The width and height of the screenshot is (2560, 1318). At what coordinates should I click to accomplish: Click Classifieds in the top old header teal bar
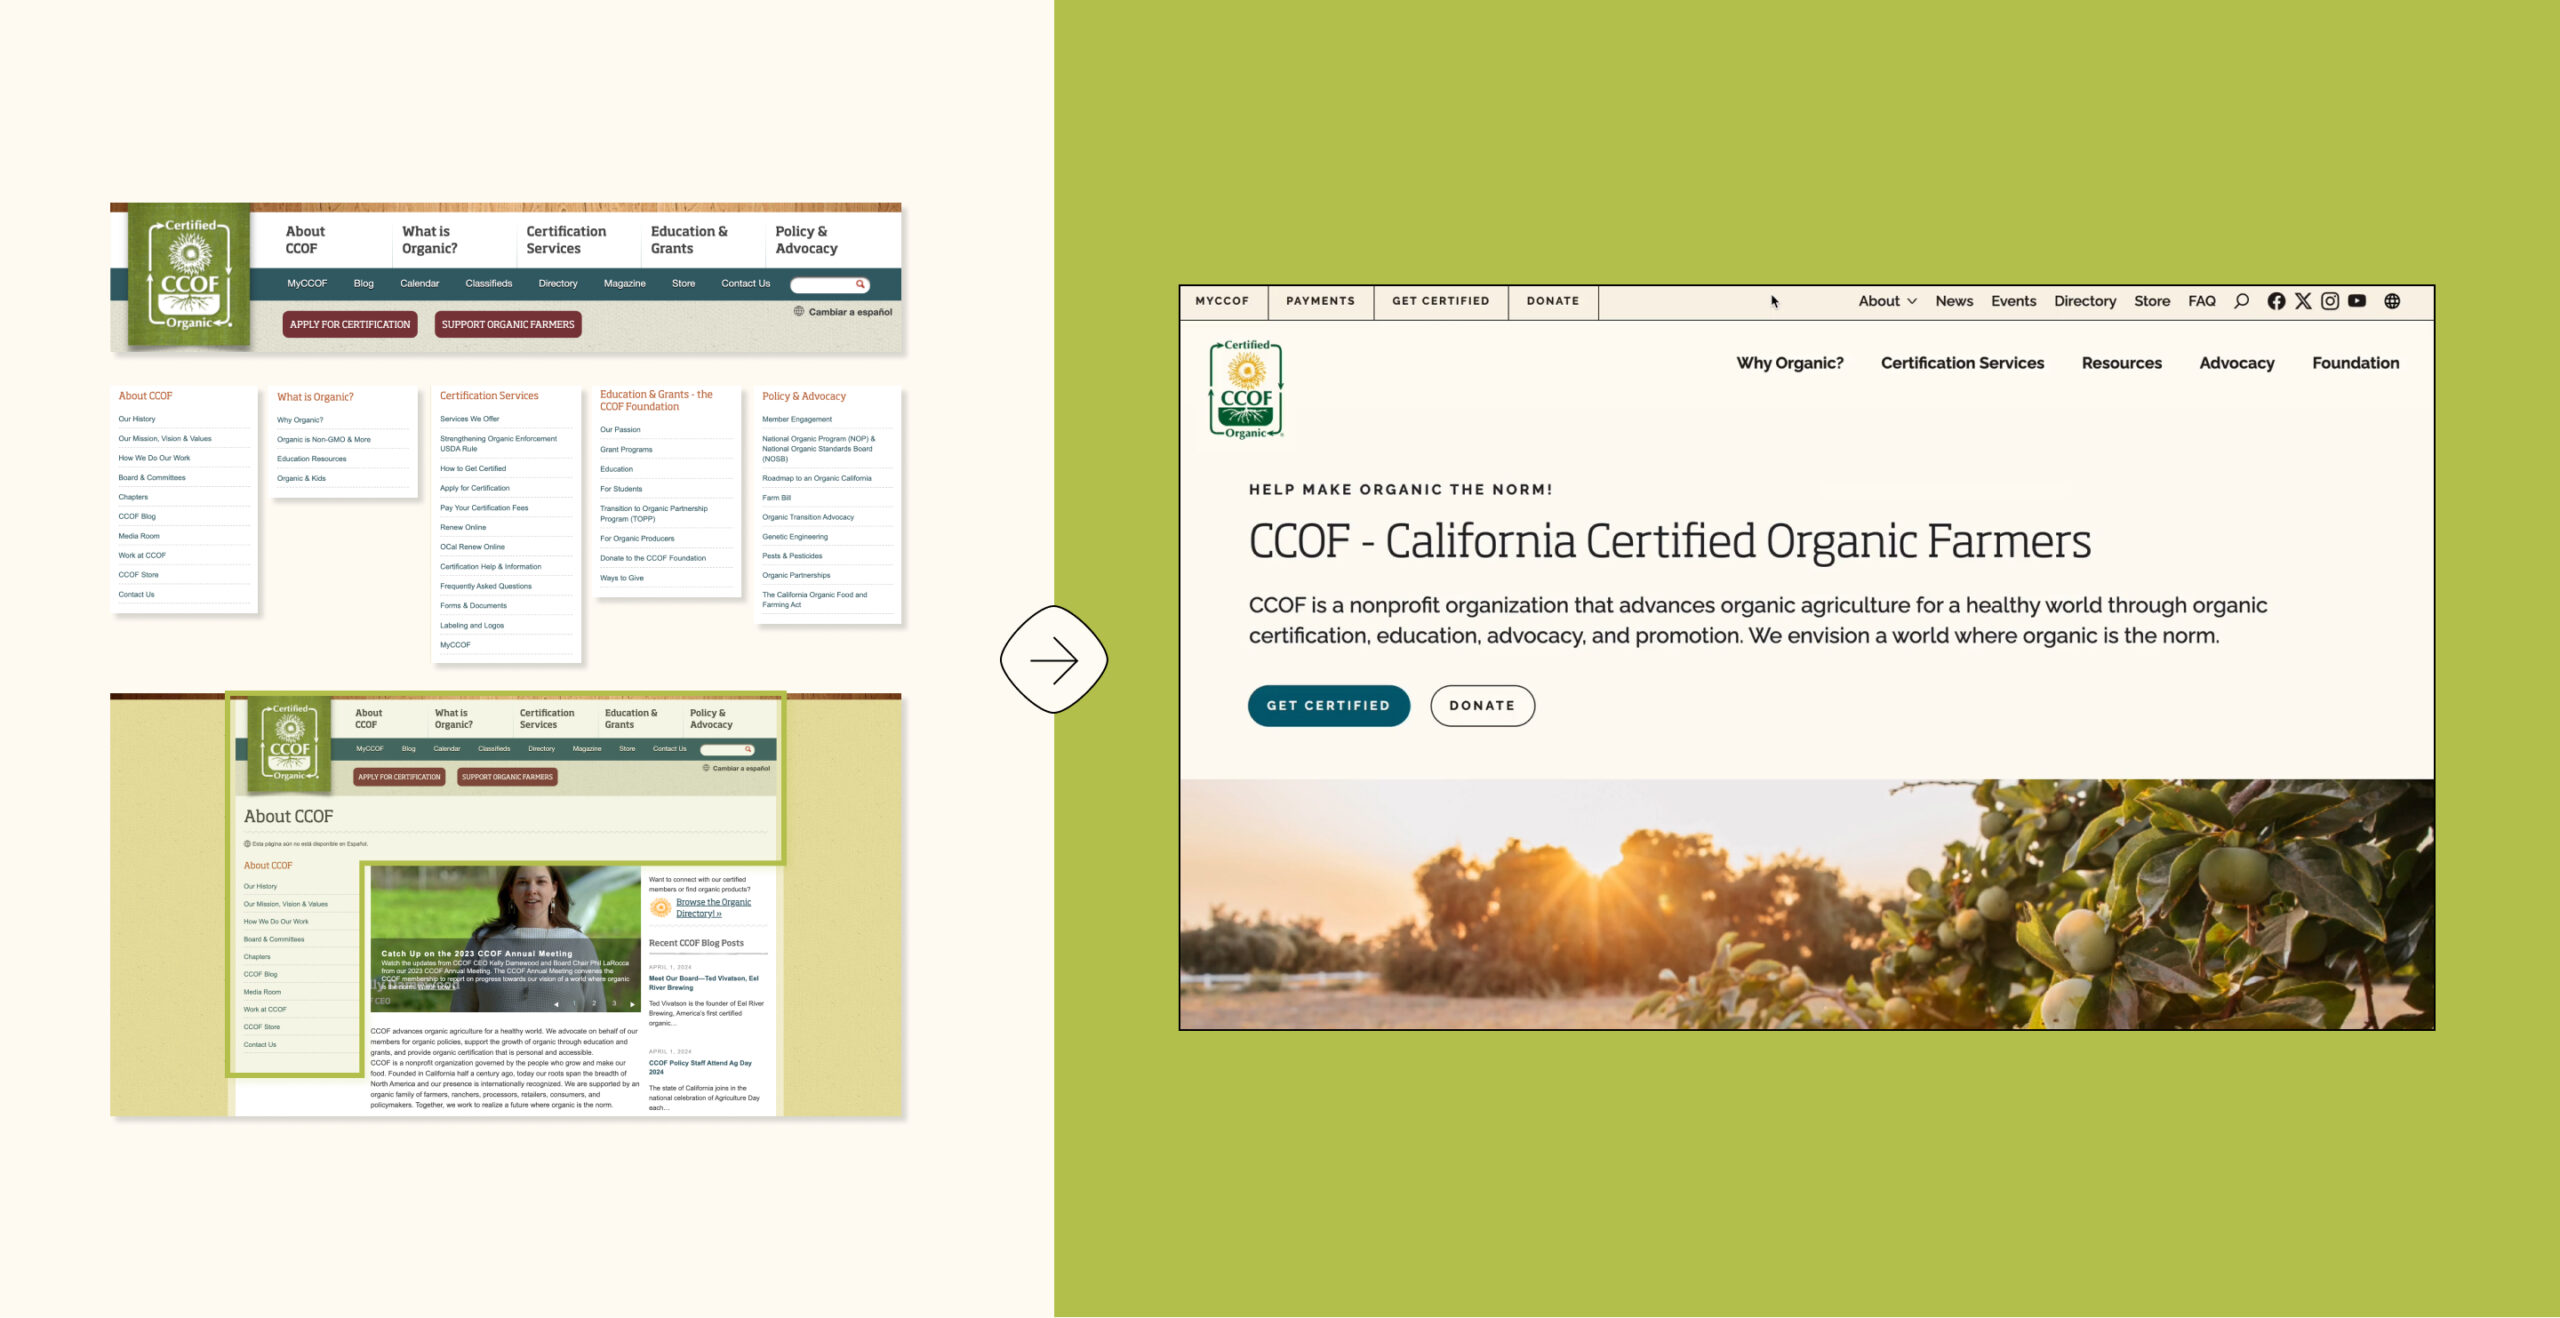pos(488,284)
